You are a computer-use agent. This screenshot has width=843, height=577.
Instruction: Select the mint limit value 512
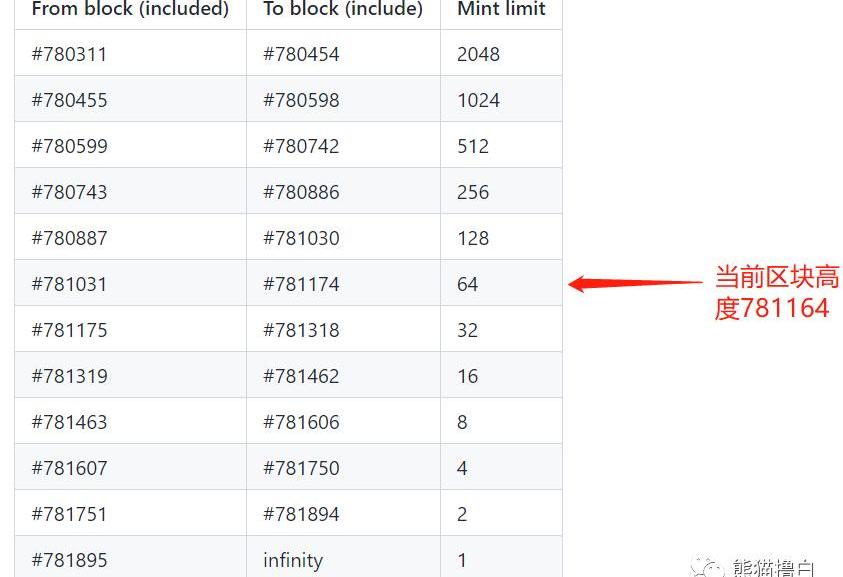click(473, 146)
